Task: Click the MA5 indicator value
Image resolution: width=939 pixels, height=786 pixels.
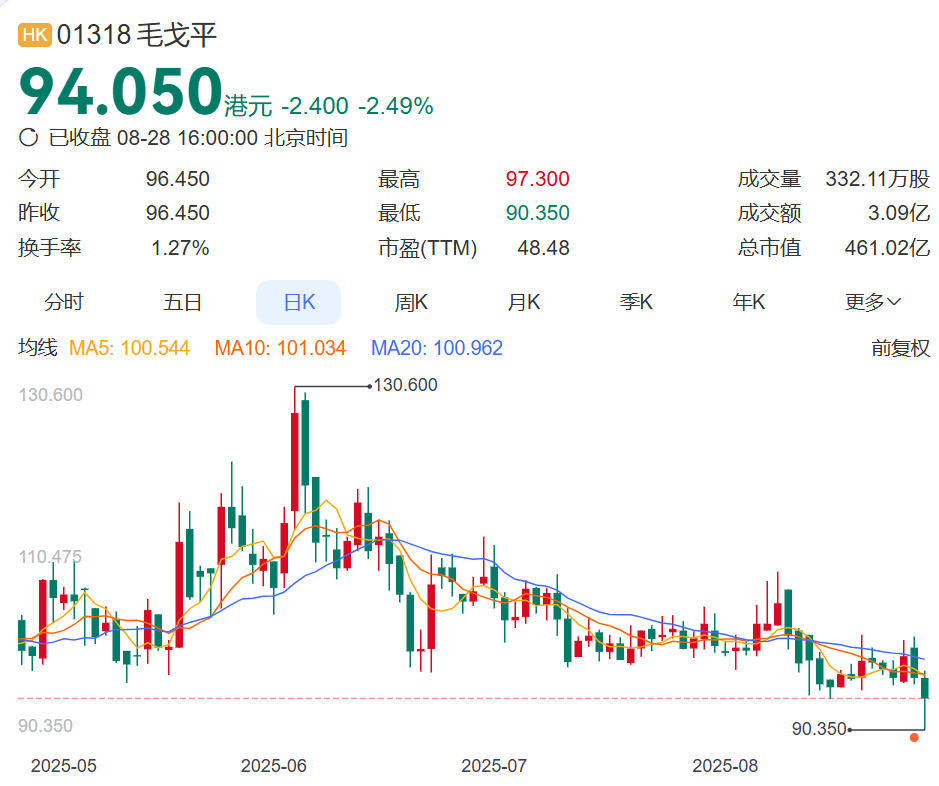Action: pyautogui.click(x=129, y=348)
